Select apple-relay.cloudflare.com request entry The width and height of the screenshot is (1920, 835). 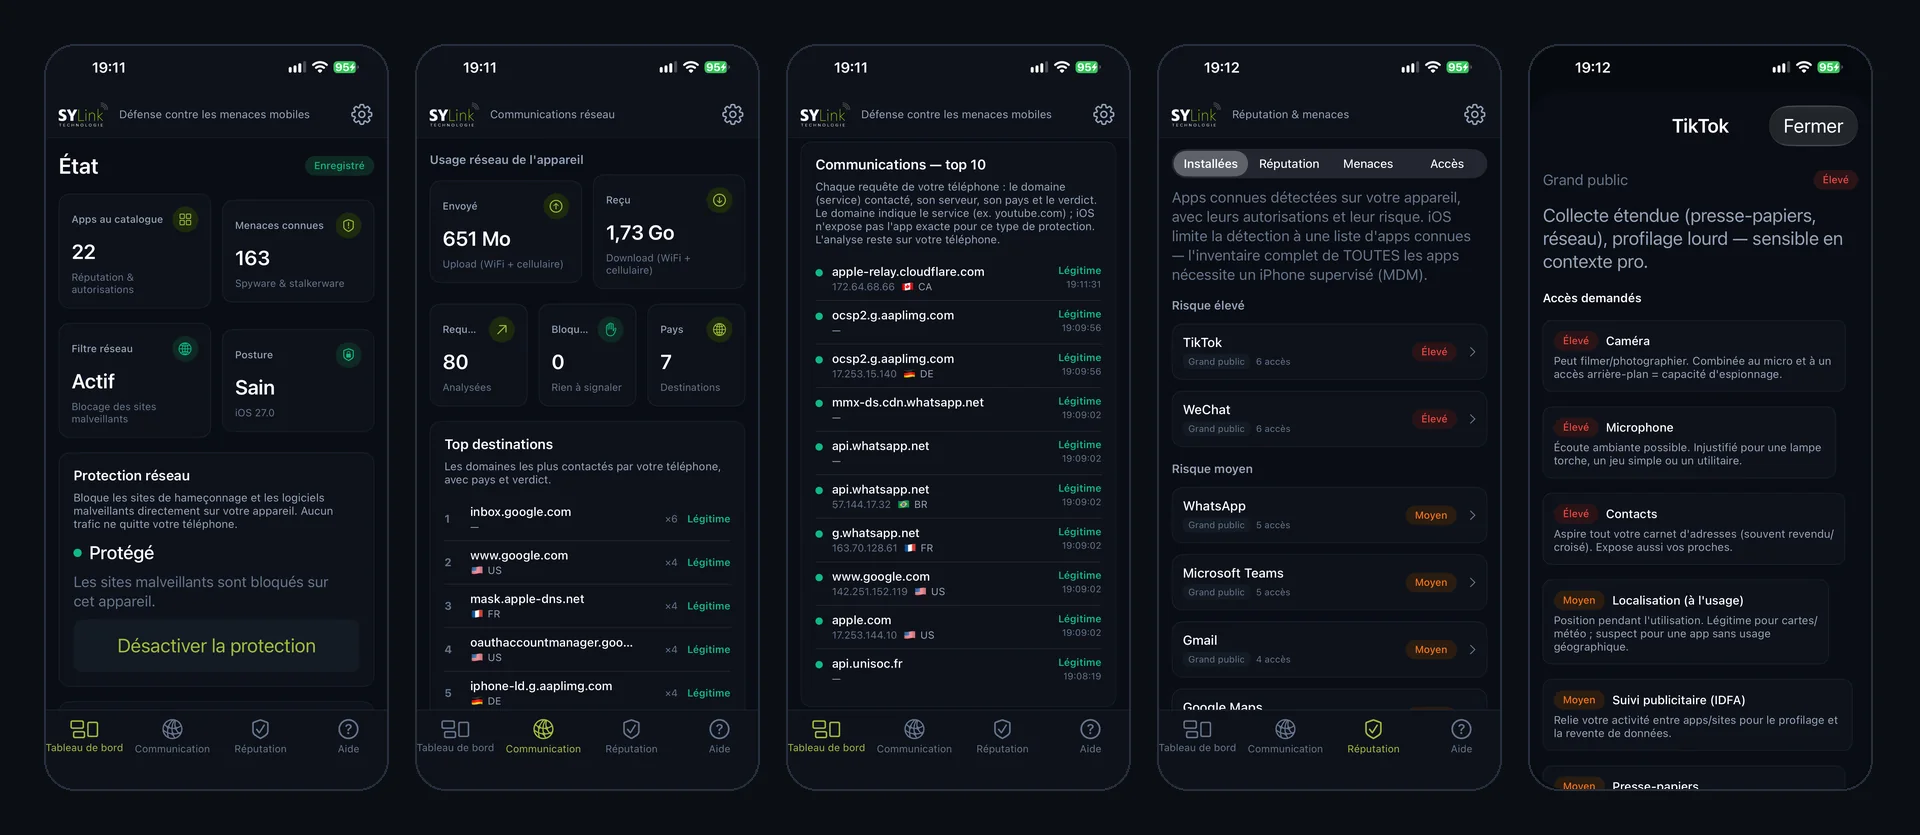coord(958,278)
